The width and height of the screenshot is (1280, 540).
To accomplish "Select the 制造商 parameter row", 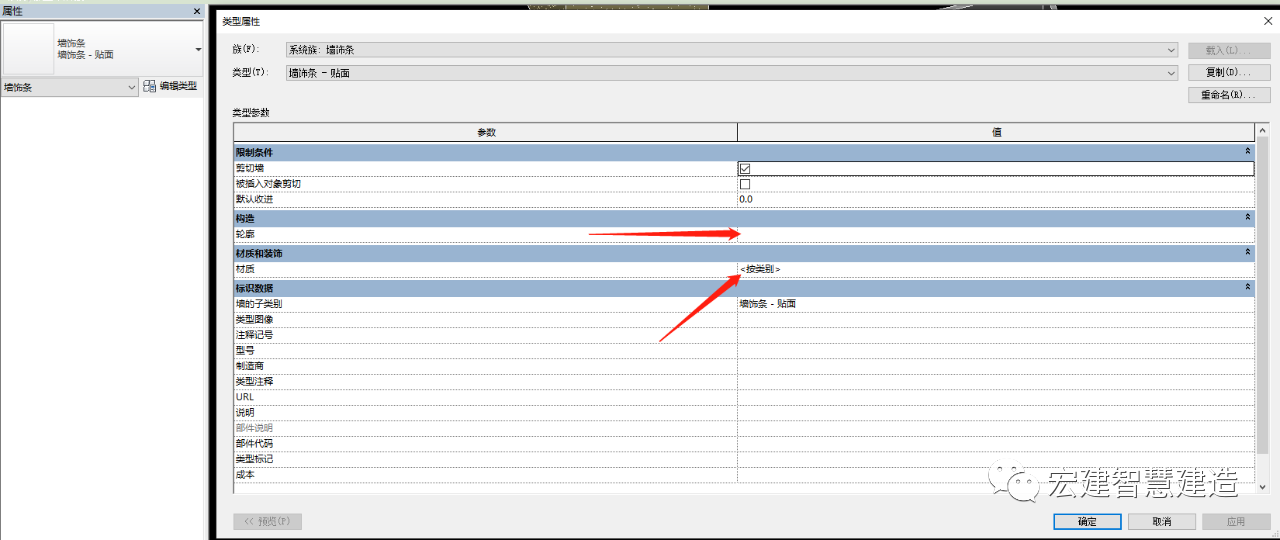I will point(744,366).
